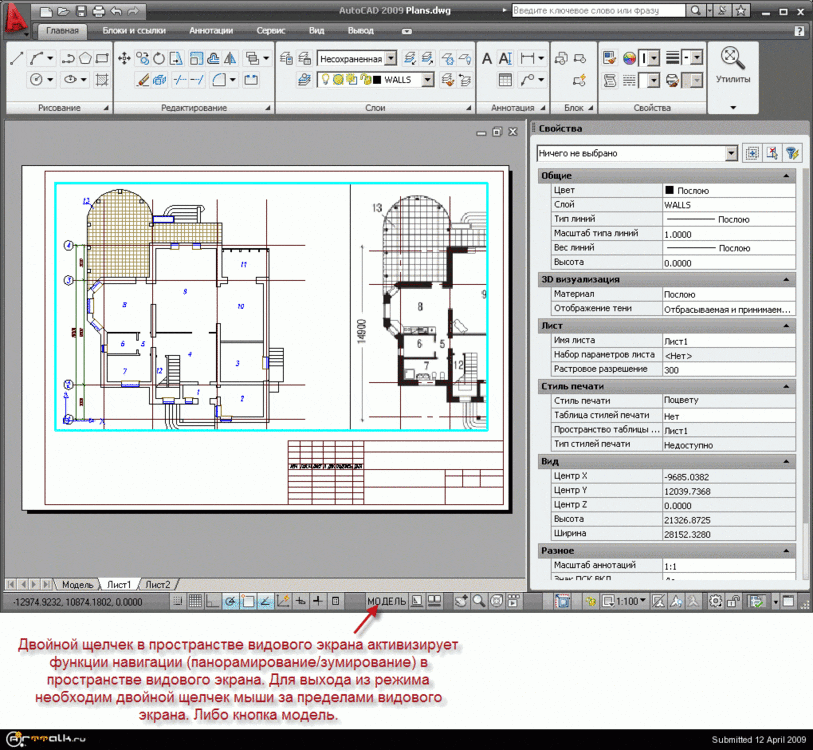Toggle Polar tracking in the status bar

(230, 601)
